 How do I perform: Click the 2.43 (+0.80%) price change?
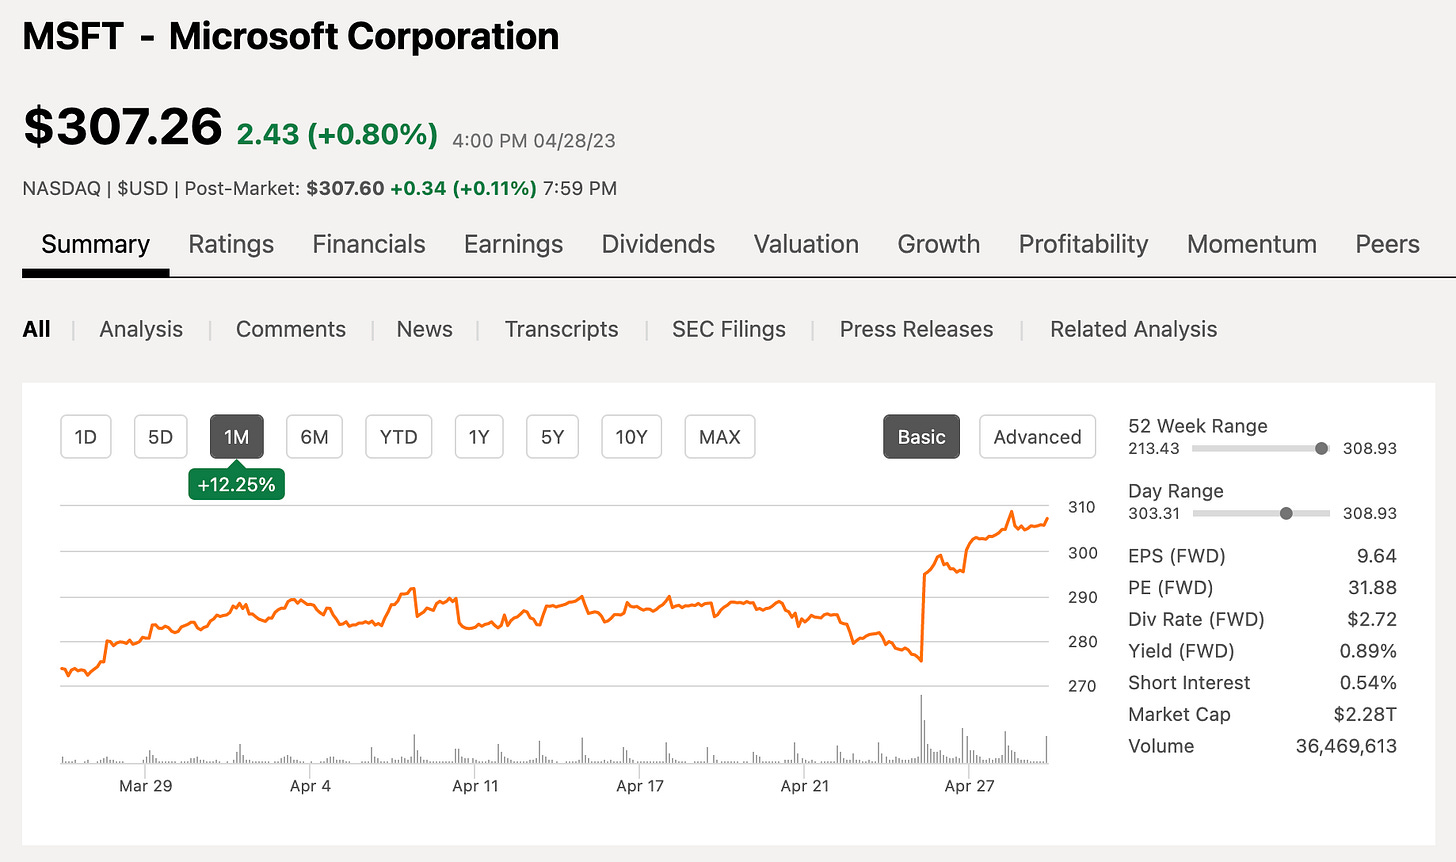click(337, 134)
